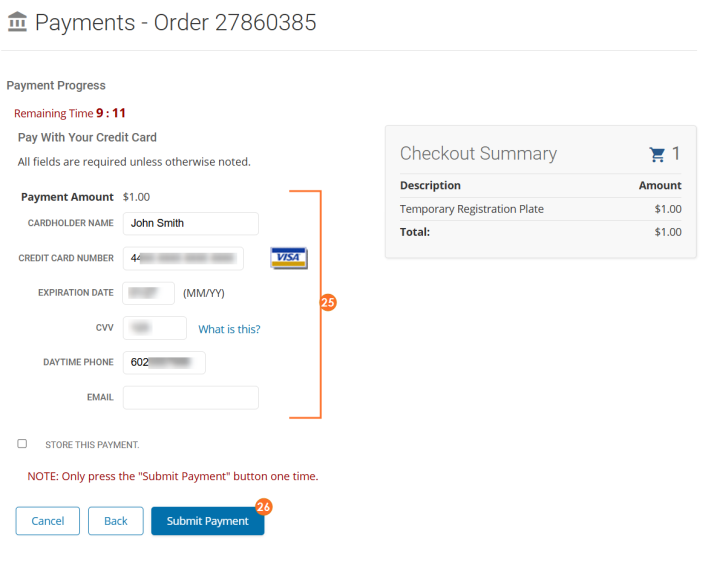Click the Submit Payment button
Image resolution: width=708 pixels, height=563 pixels.
(208, 521)
